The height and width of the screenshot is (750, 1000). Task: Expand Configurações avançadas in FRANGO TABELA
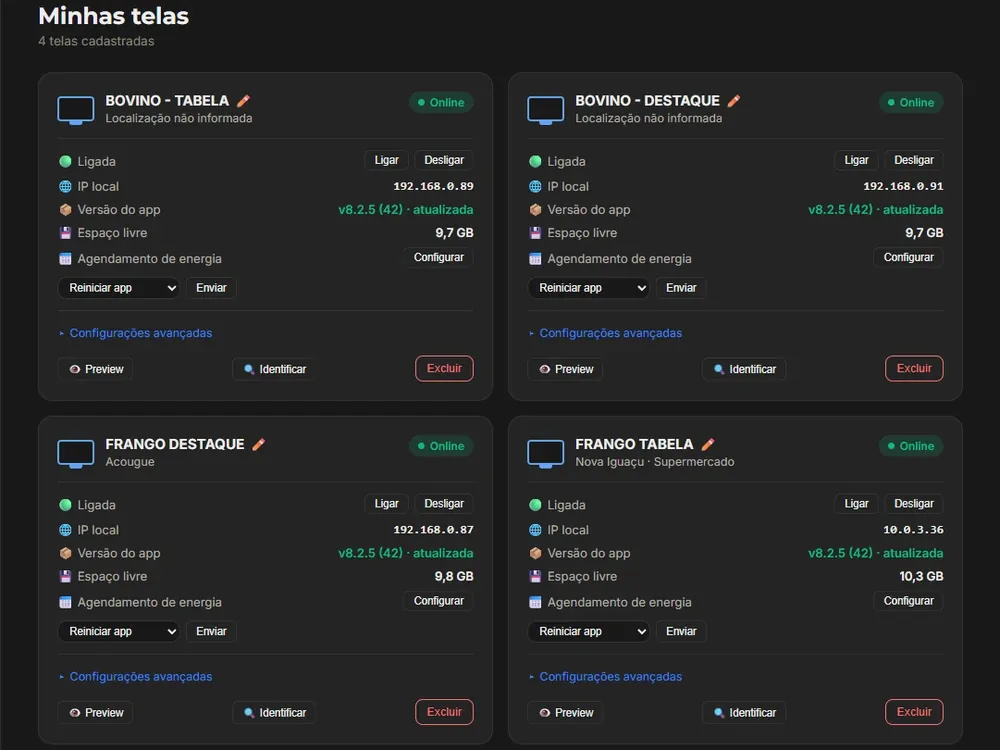click(x=605, y=677)
